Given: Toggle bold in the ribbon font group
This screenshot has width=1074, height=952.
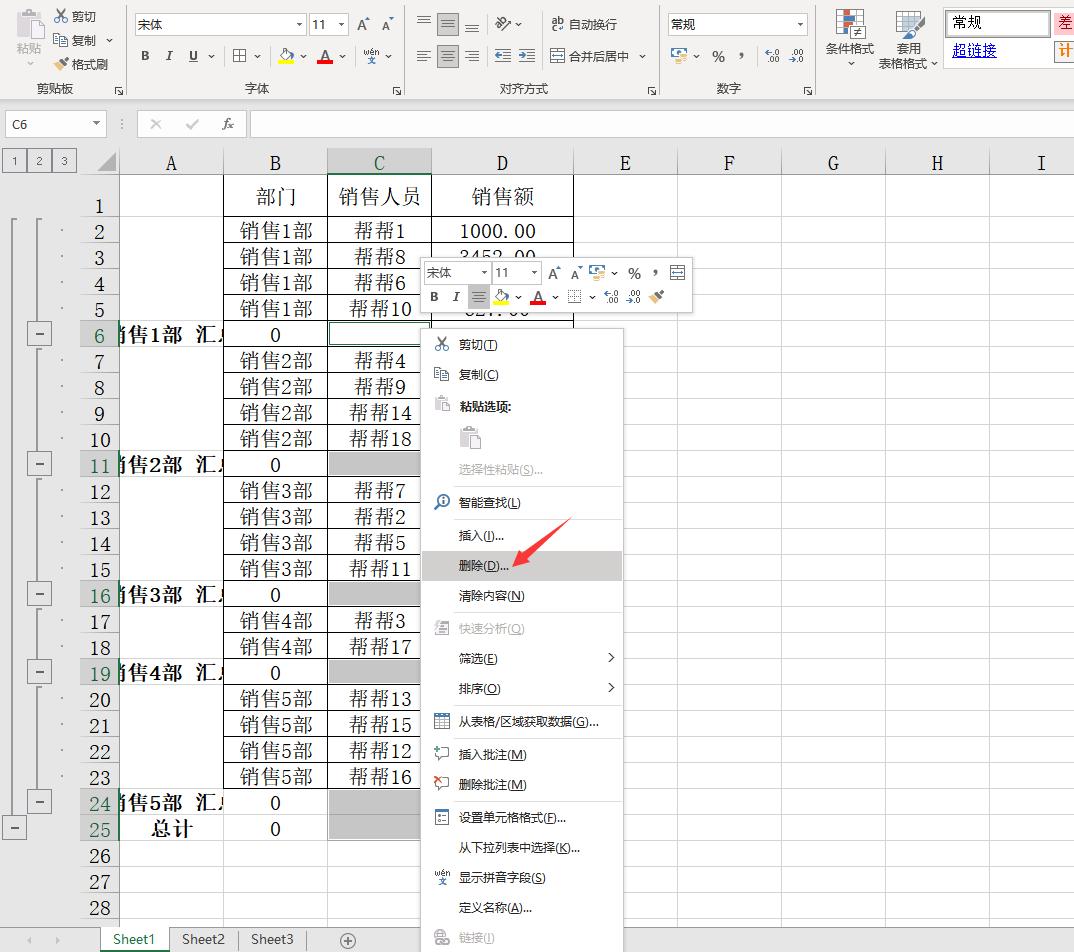Looking at the screenshot, I should coord(145,56).
